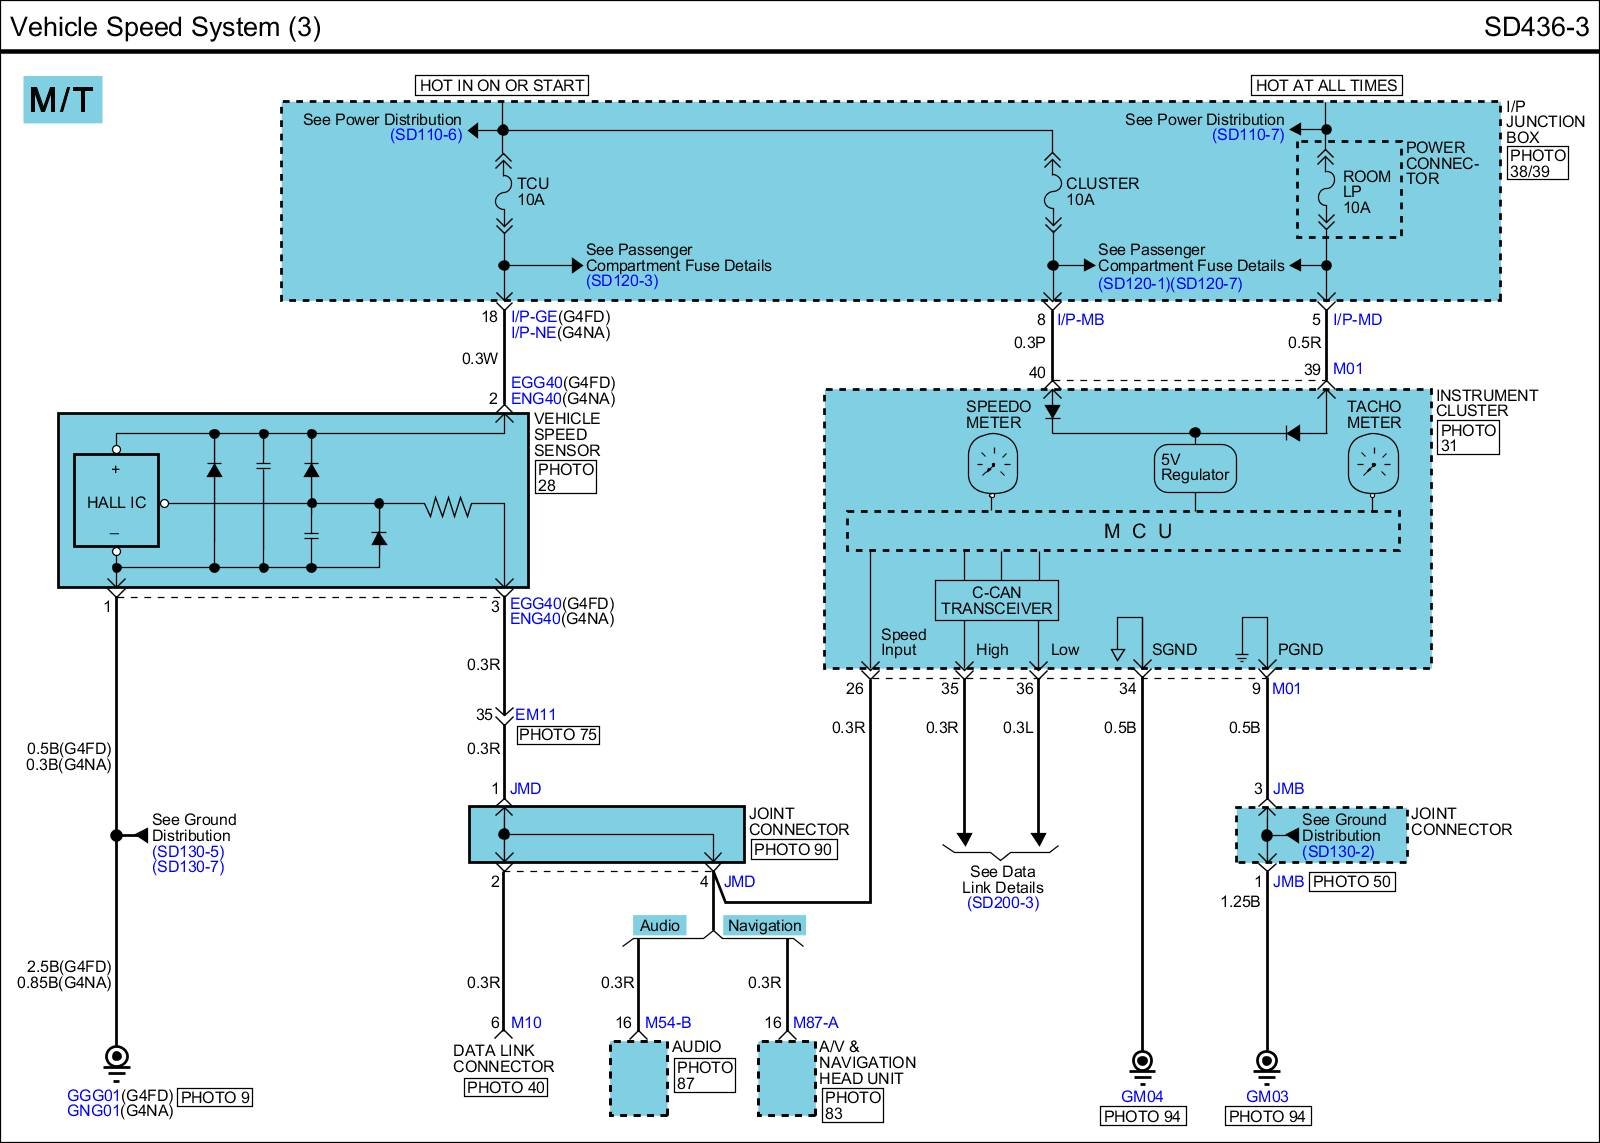Select the Navigation label tab
The height and width of the screenshot is (1143, 1600).
tap(764, 926)
